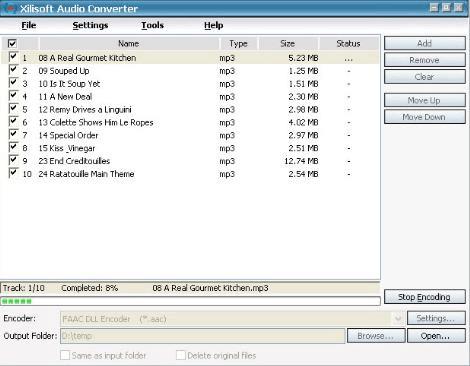
Task: Uncheck the 23 End Creditouilles checkbox
Action: pos(13,160)
